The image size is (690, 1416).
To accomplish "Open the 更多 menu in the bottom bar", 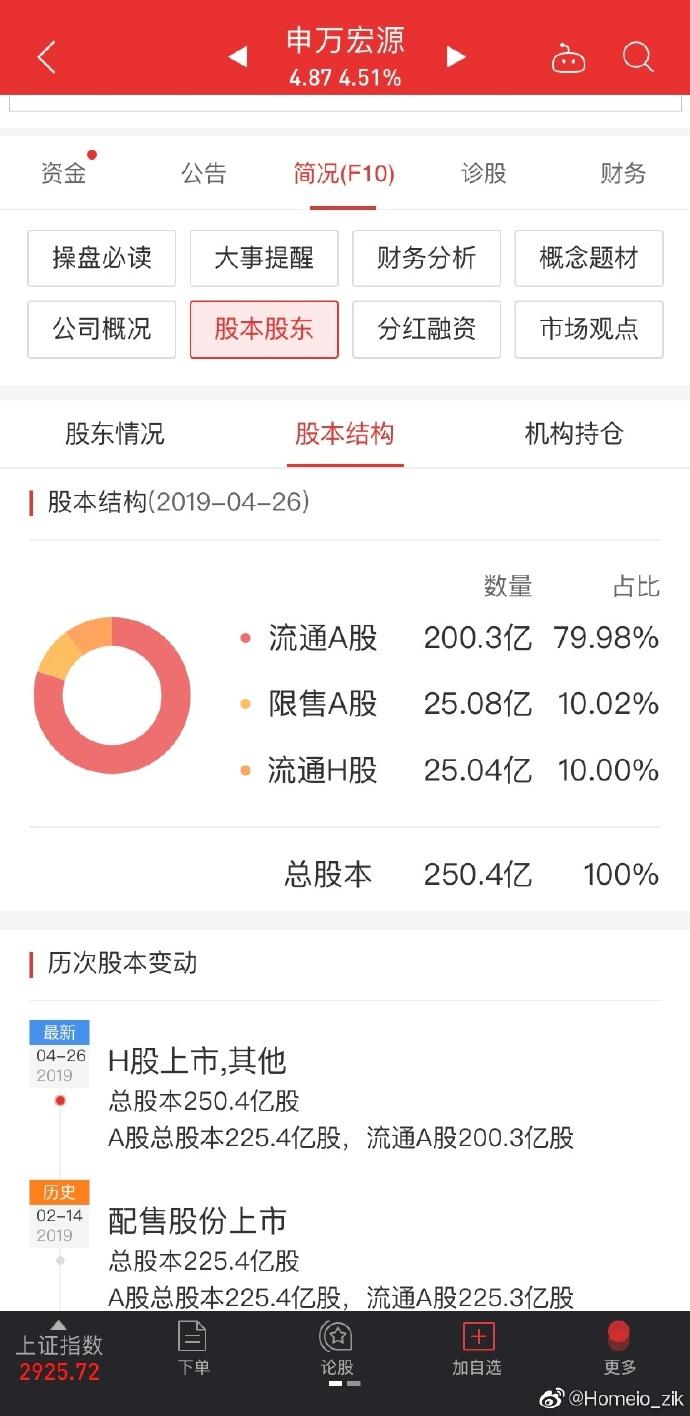I will 619,1352.
